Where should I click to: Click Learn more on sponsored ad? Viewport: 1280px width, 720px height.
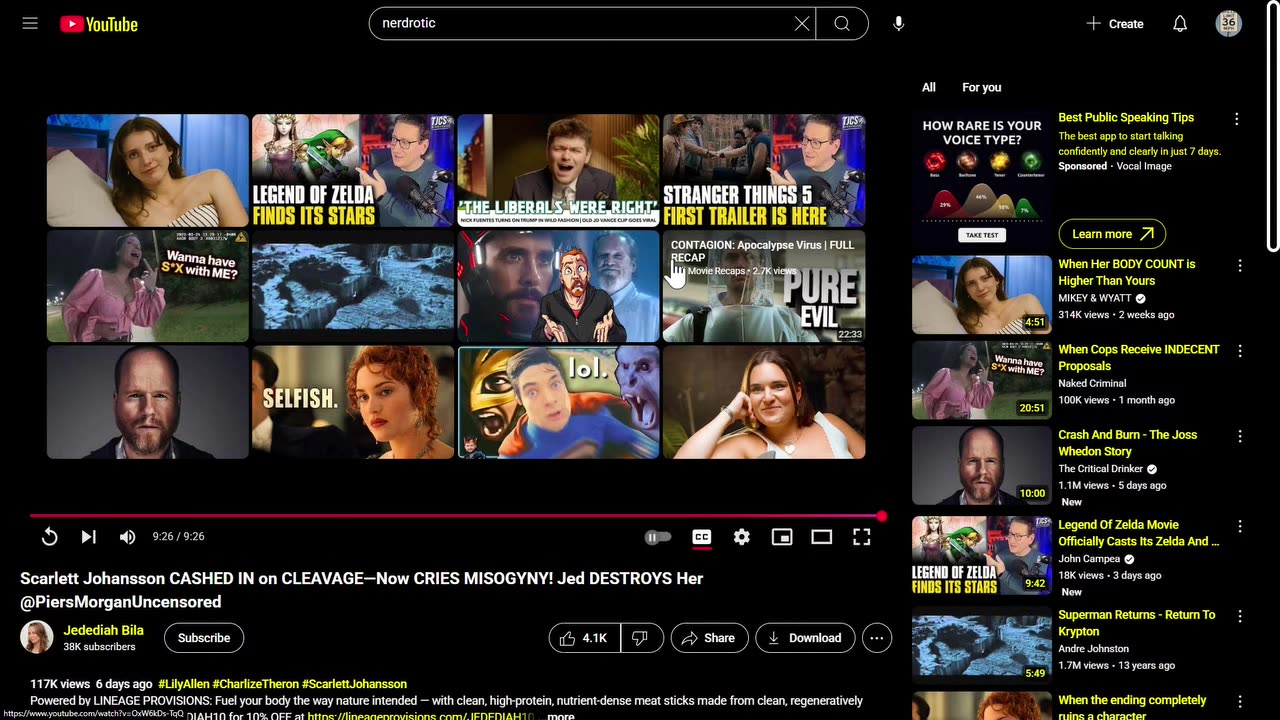(1112, 234)
